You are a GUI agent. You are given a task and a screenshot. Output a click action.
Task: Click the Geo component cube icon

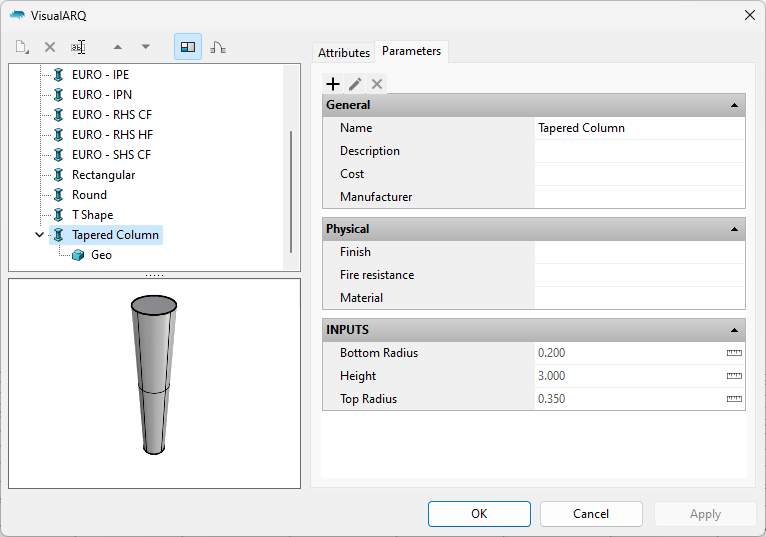click(78, 255)
